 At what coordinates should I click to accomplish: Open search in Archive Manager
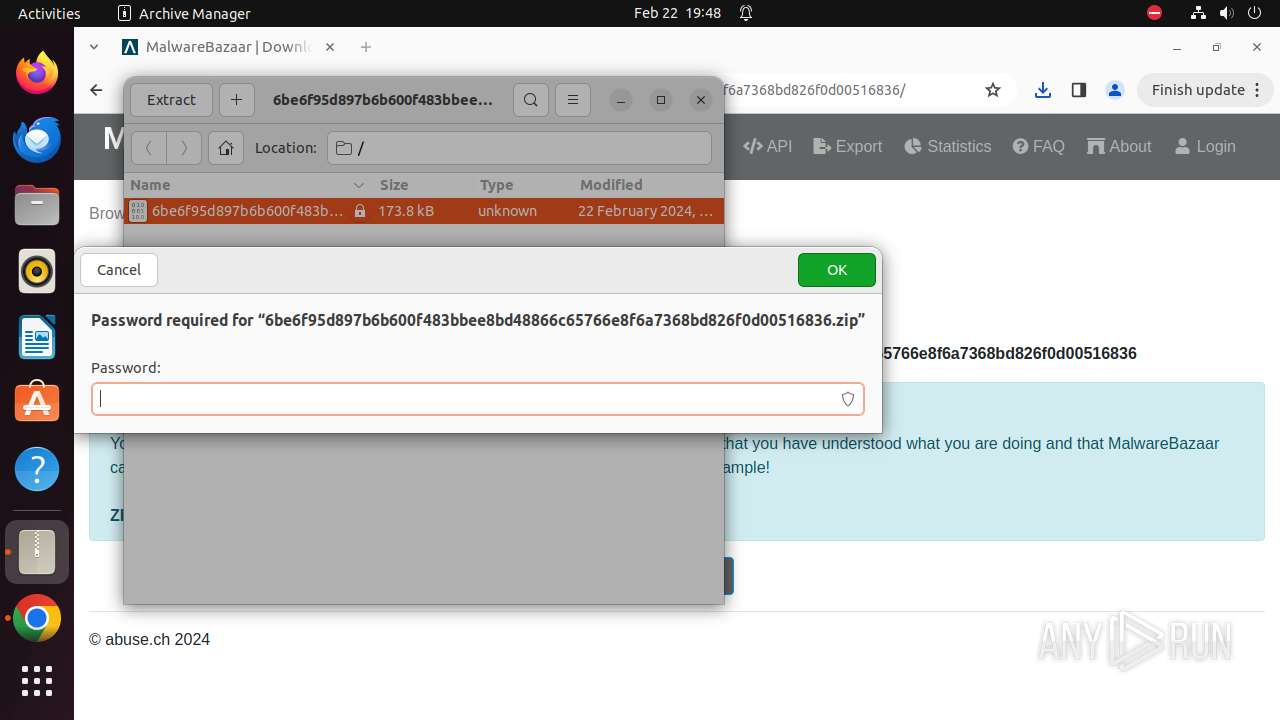point(531,100)
